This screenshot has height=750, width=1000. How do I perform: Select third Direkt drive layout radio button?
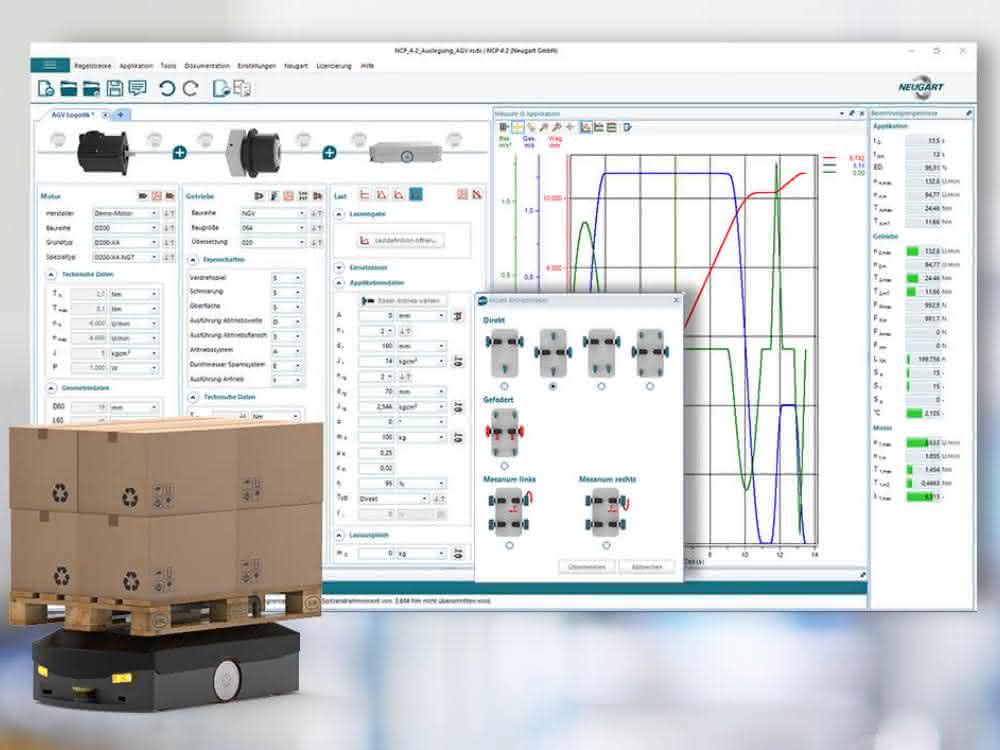click(601, 386)
